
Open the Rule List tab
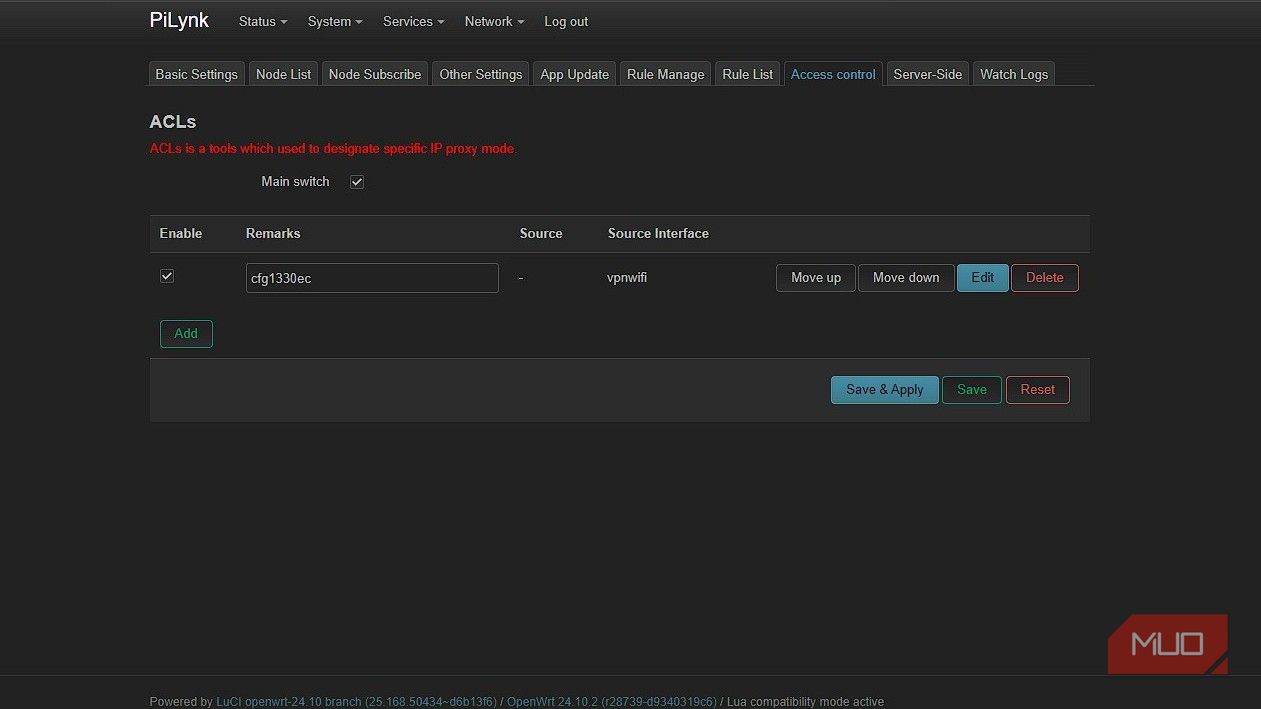748,74
